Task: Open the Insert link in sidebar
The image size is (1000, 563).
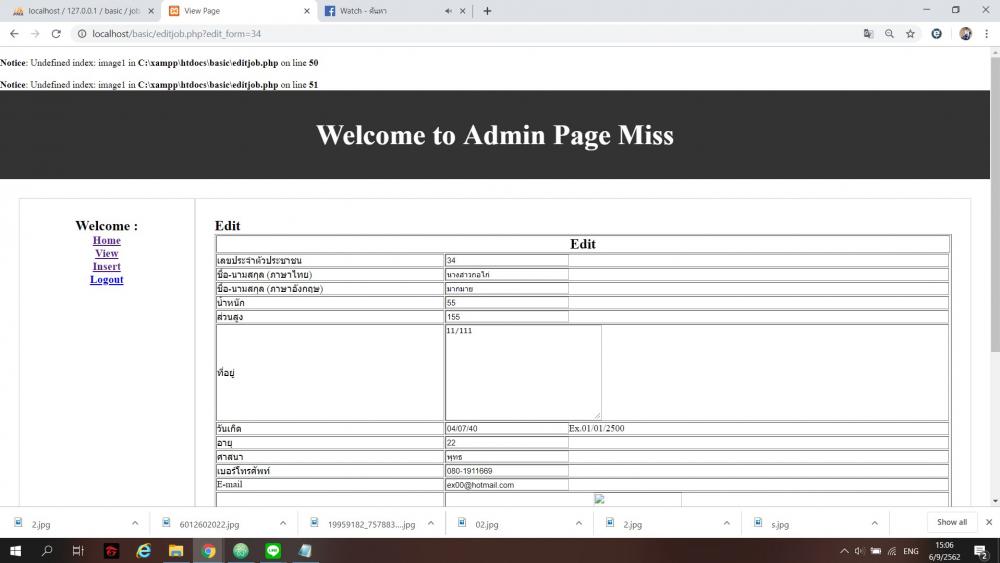Action: (x=107, y=267)
